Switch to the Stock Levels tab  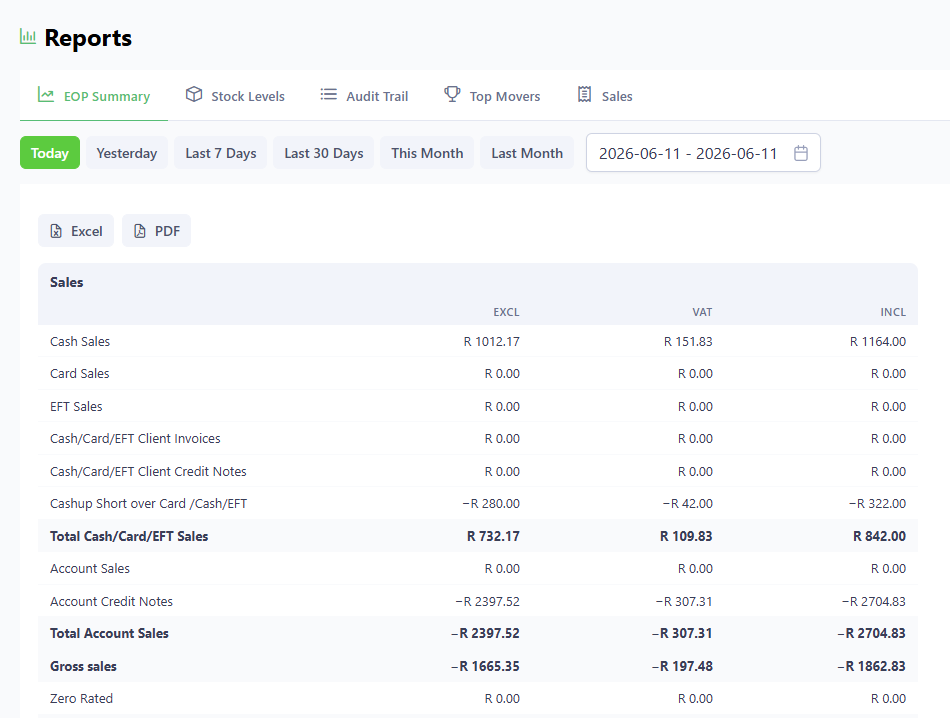[x=235, y=96]
